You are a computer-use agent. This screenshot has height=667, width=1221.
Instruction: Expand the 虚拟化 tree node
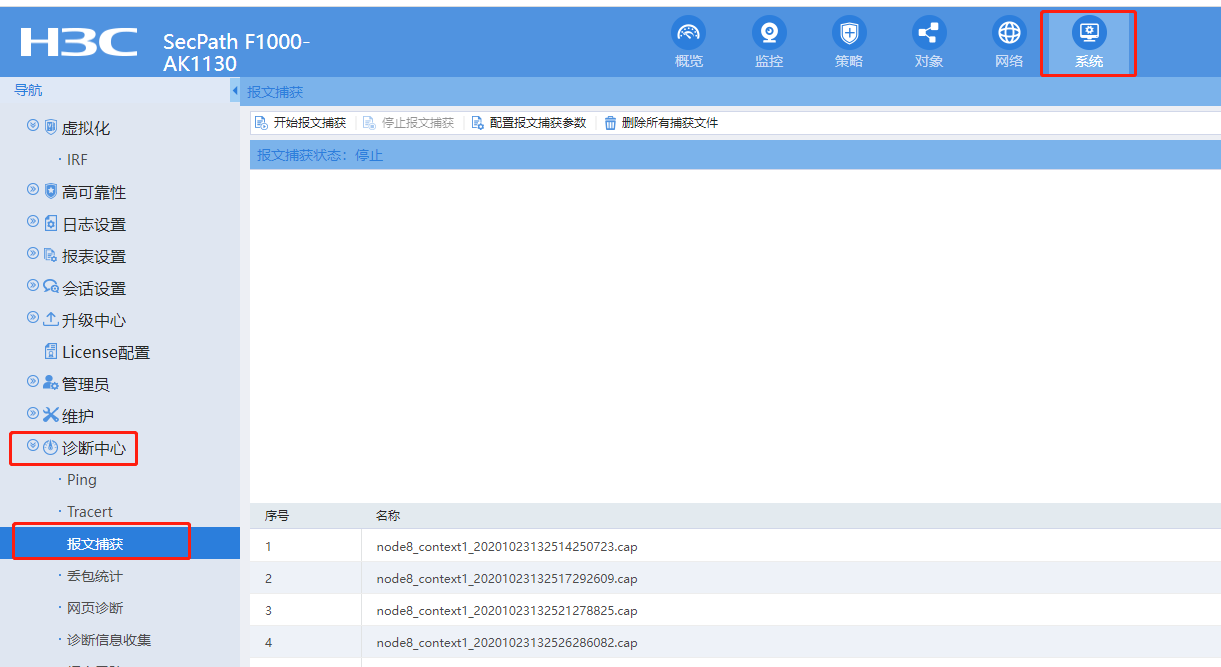point(33,127)
